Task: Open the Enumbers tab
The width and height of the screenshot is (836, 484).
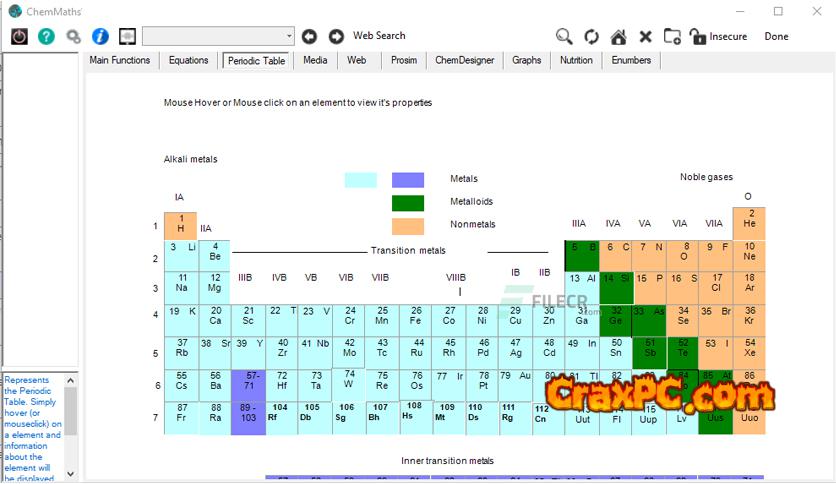Action: point(631,60)
